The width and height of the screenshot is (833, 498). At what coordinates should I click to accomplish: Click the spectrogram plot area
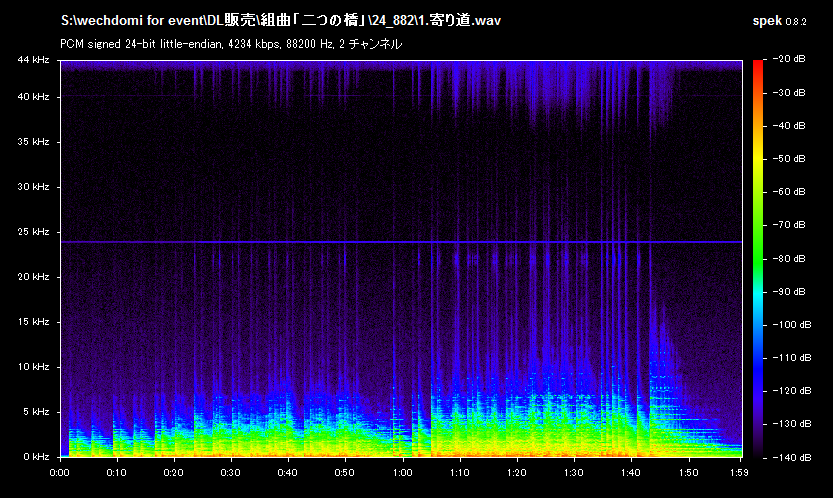point(401,258)
